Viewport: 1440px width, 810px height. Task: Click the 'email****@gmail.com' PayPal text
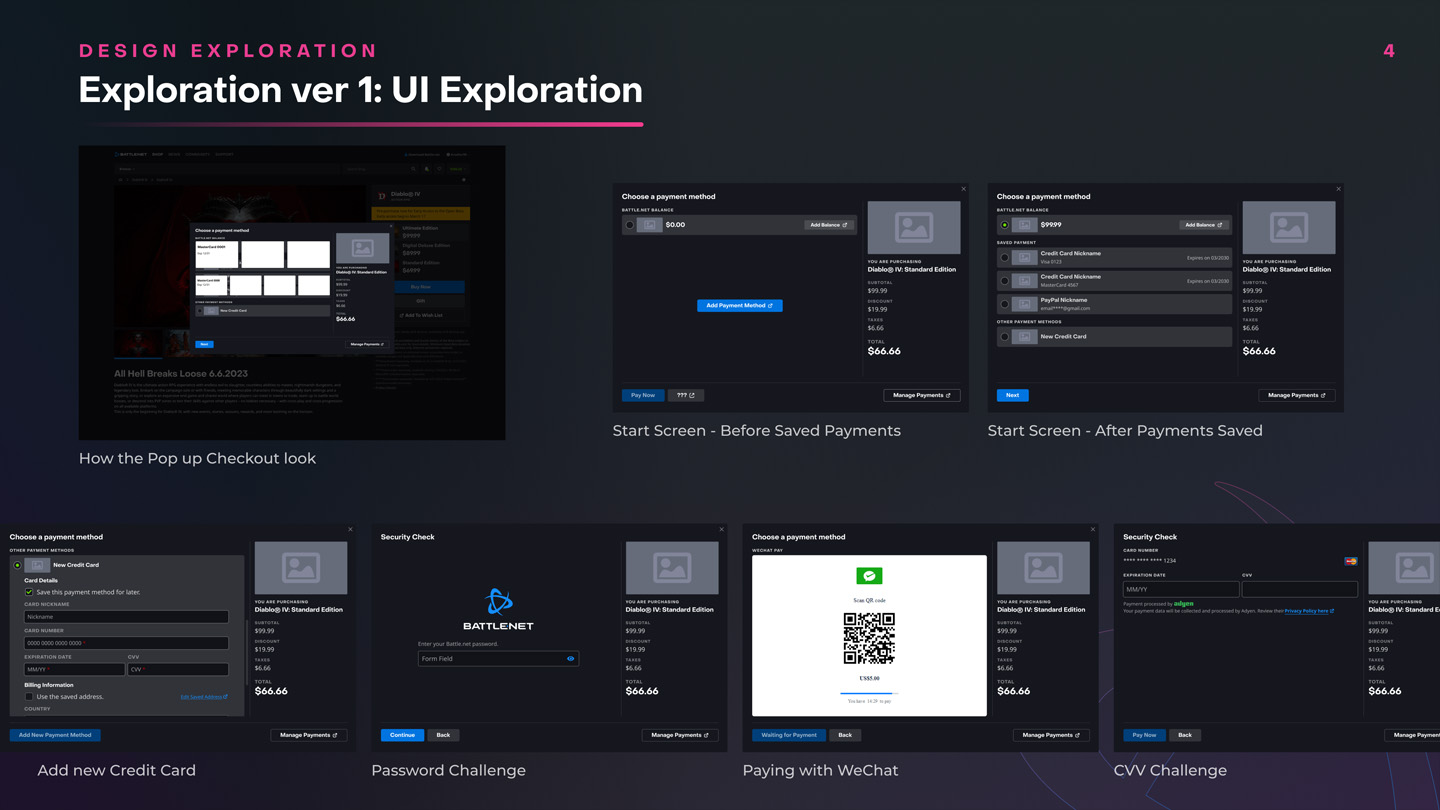1065,308
